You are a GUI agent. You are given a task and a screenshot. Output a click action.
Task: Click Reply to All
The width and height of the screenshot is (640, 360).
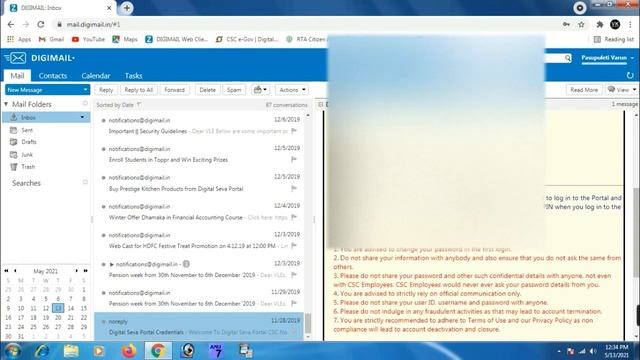139,90
